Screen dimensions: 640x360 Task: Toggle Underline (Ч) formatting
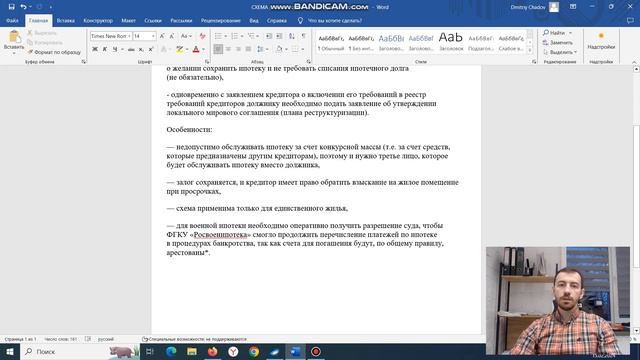pyautogui.click(x=115, y=49)
